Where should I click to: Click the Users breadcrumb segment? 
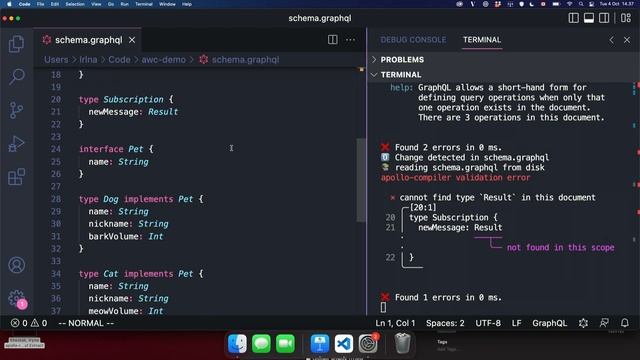pos(56,60)
